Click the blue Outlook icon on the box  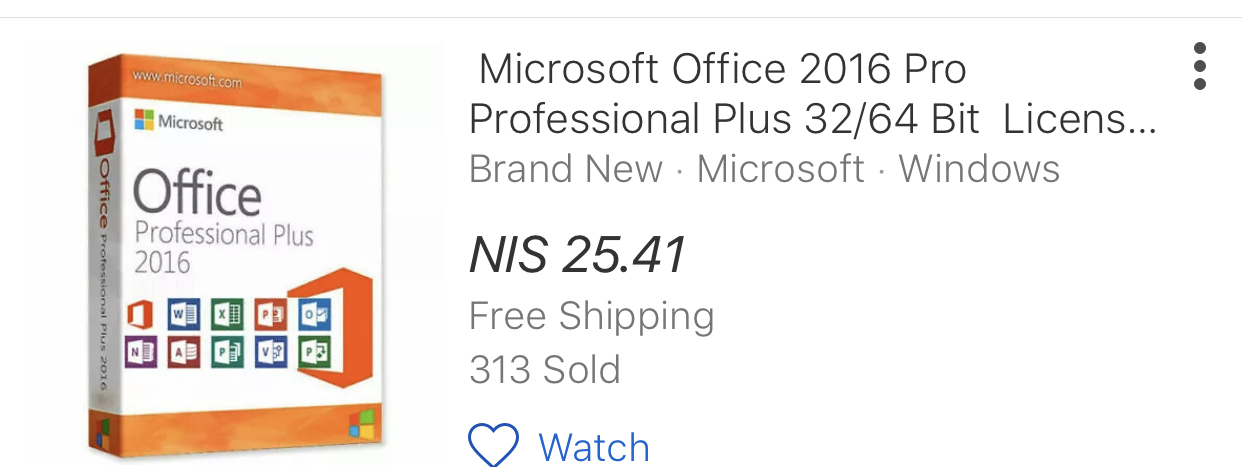(x=313, y=314)
